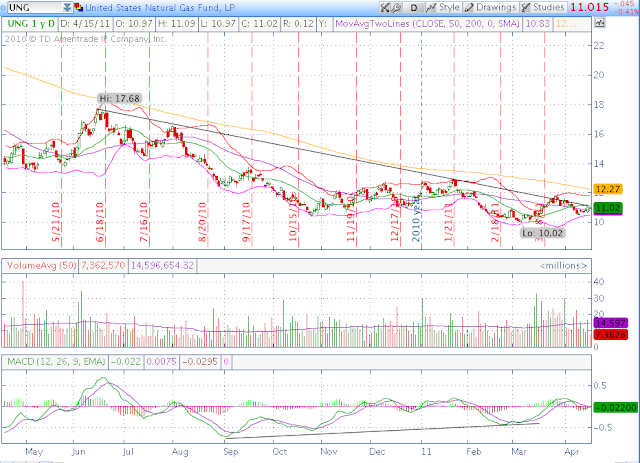Click the MACD average value 0.0075

(x=162, y=362)
